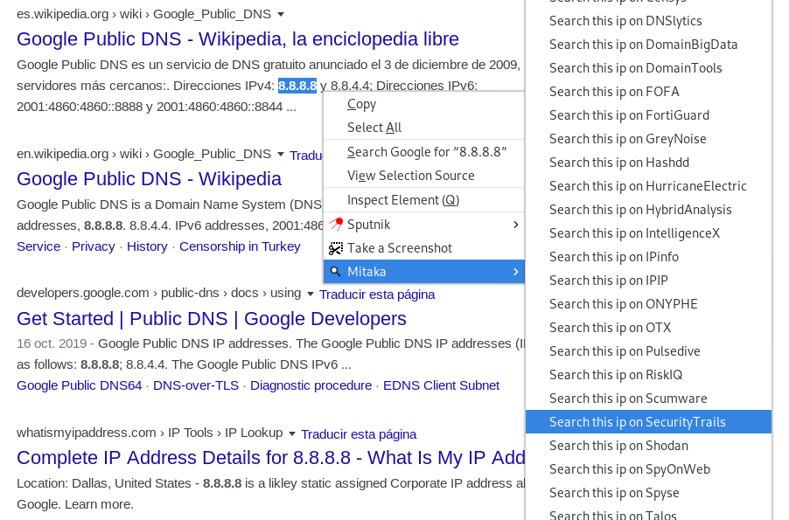Search this ip on Shodan
The image size is (789, 520).
point(649,445)
